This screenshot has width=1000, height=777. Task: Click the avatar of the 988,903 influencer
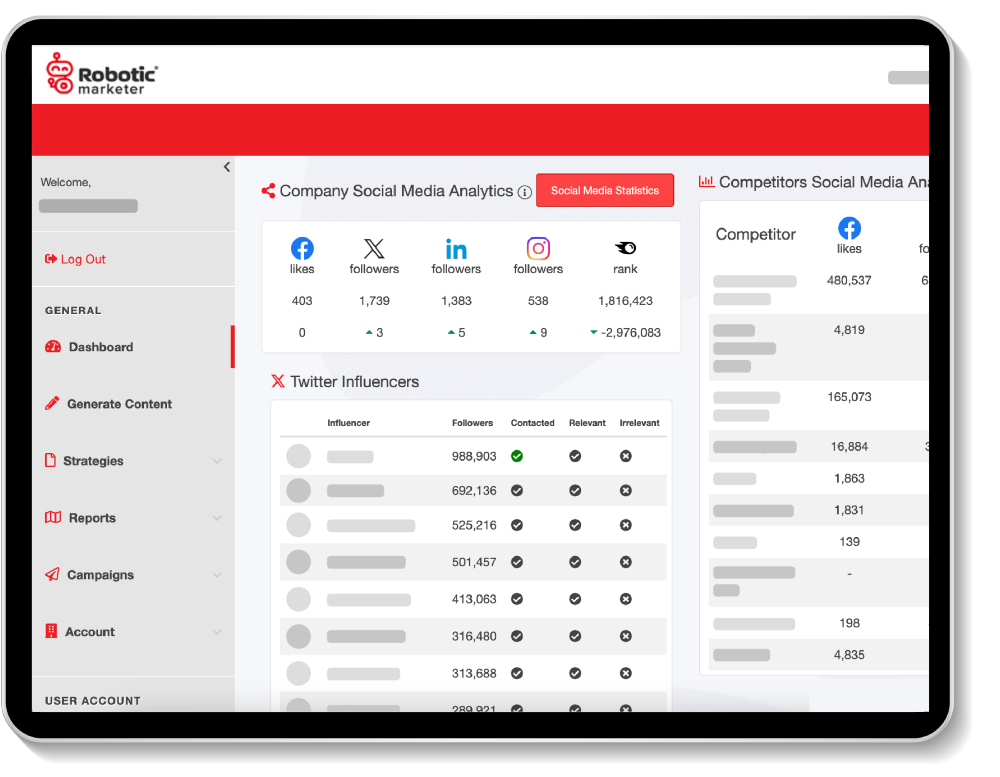(x=298, y=456)
